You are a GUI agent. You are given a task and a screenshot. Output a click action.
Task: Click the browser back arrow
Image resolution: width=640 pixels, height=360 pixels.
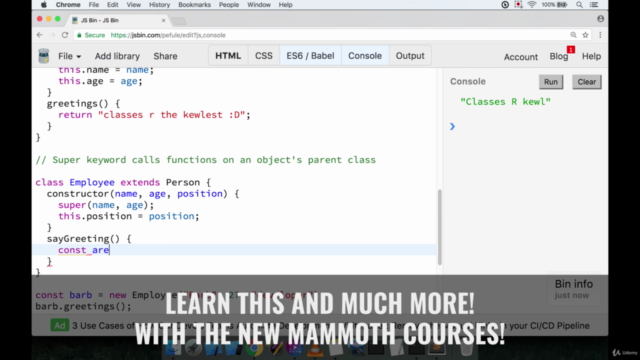(40, 35)
